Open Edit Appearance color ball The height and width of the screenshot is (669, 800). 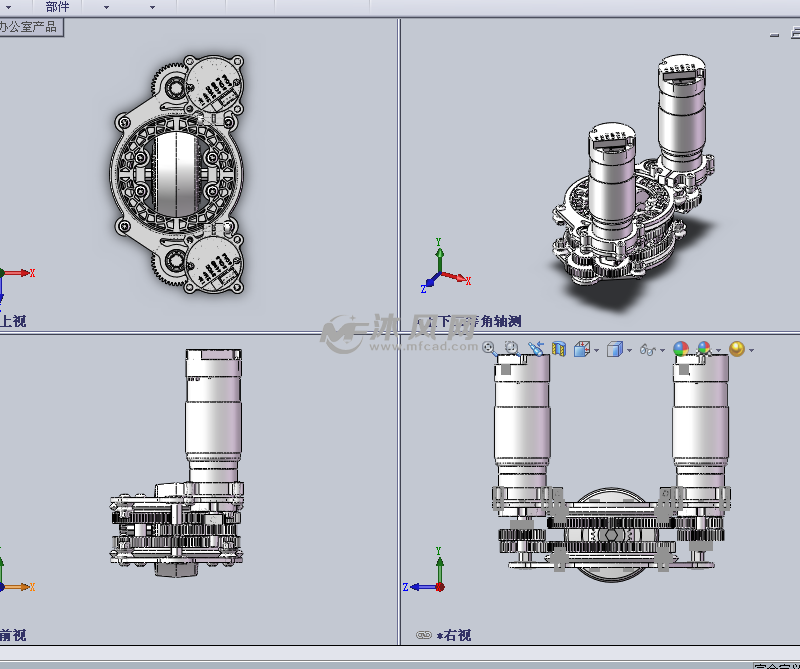tap(681, 349)
